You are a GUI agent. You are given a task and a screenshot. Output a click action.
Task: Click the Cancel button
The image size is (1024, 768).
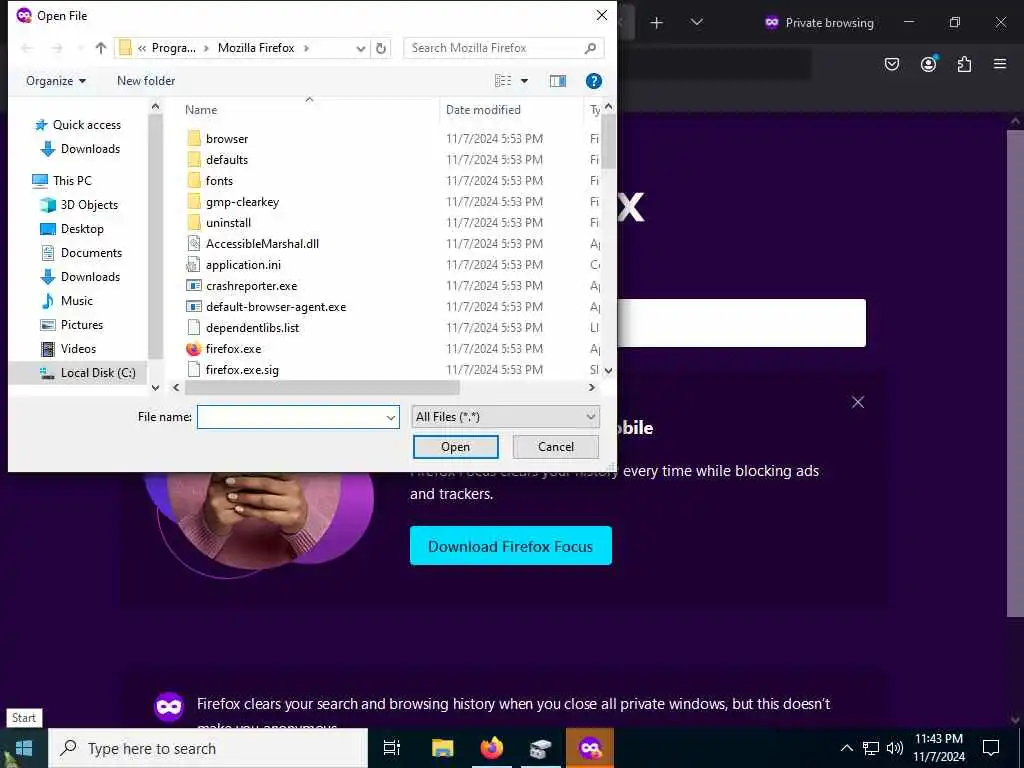(556, 447)
